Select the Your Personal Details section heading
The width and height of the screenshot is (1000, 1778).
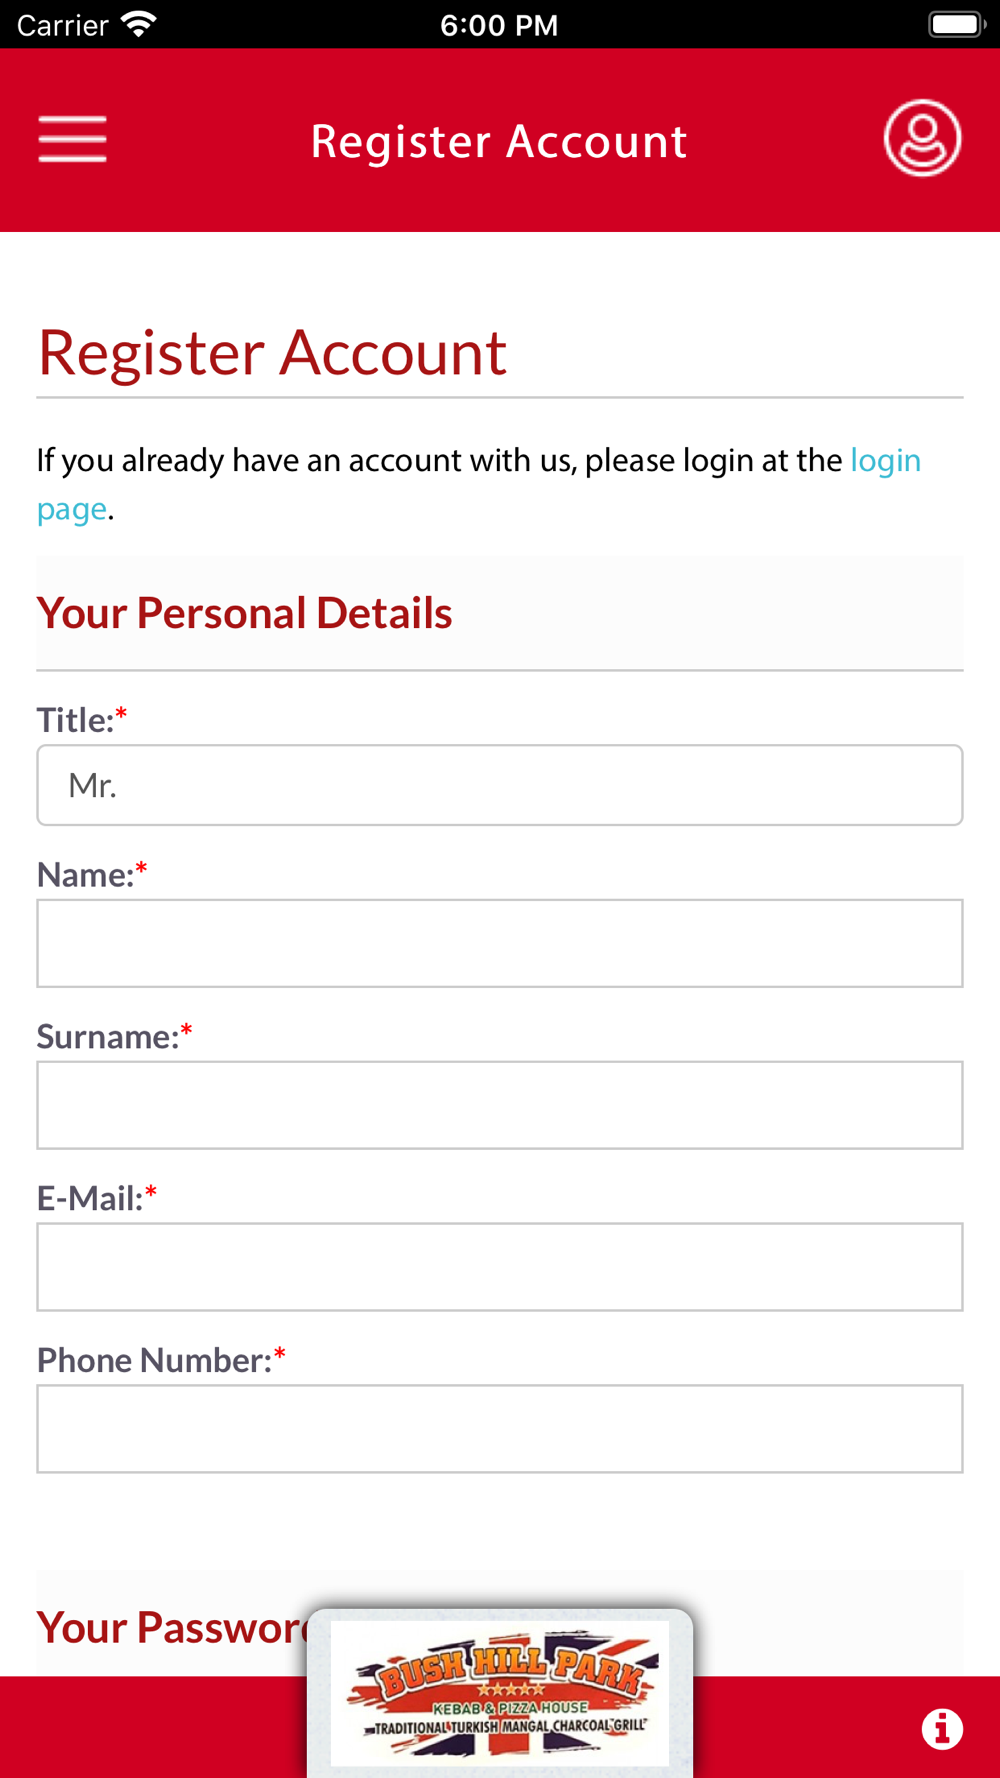point(245,613)
